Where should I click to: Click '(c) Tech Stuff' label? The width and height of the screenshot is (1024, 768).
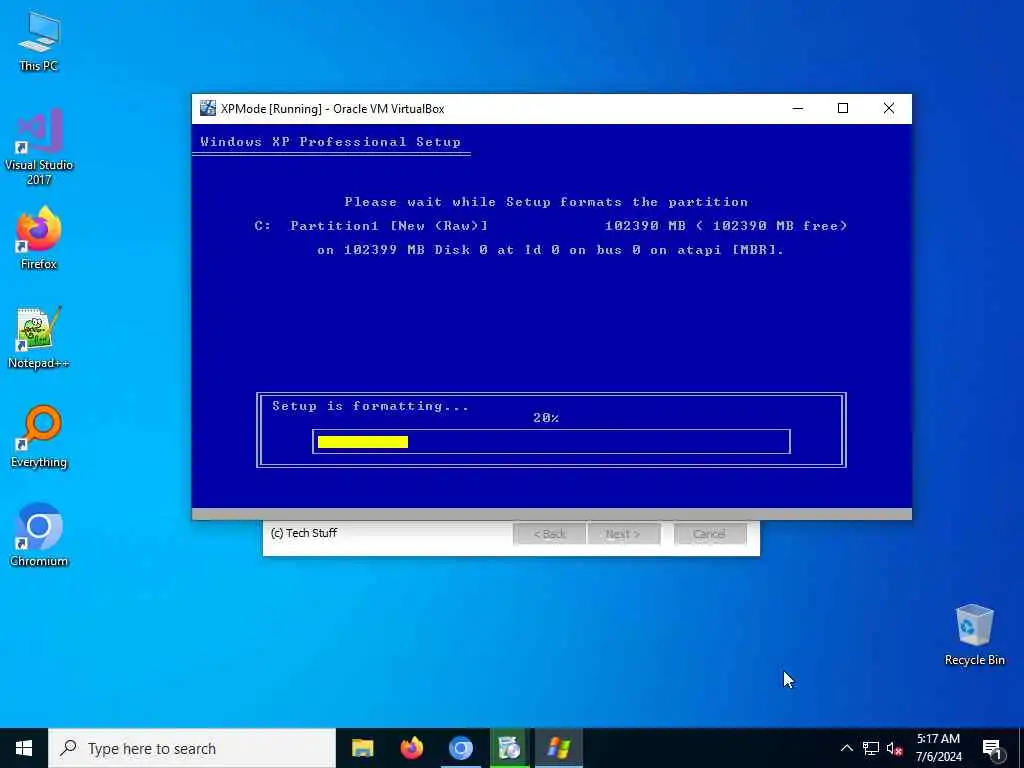[x=304, y=533]
